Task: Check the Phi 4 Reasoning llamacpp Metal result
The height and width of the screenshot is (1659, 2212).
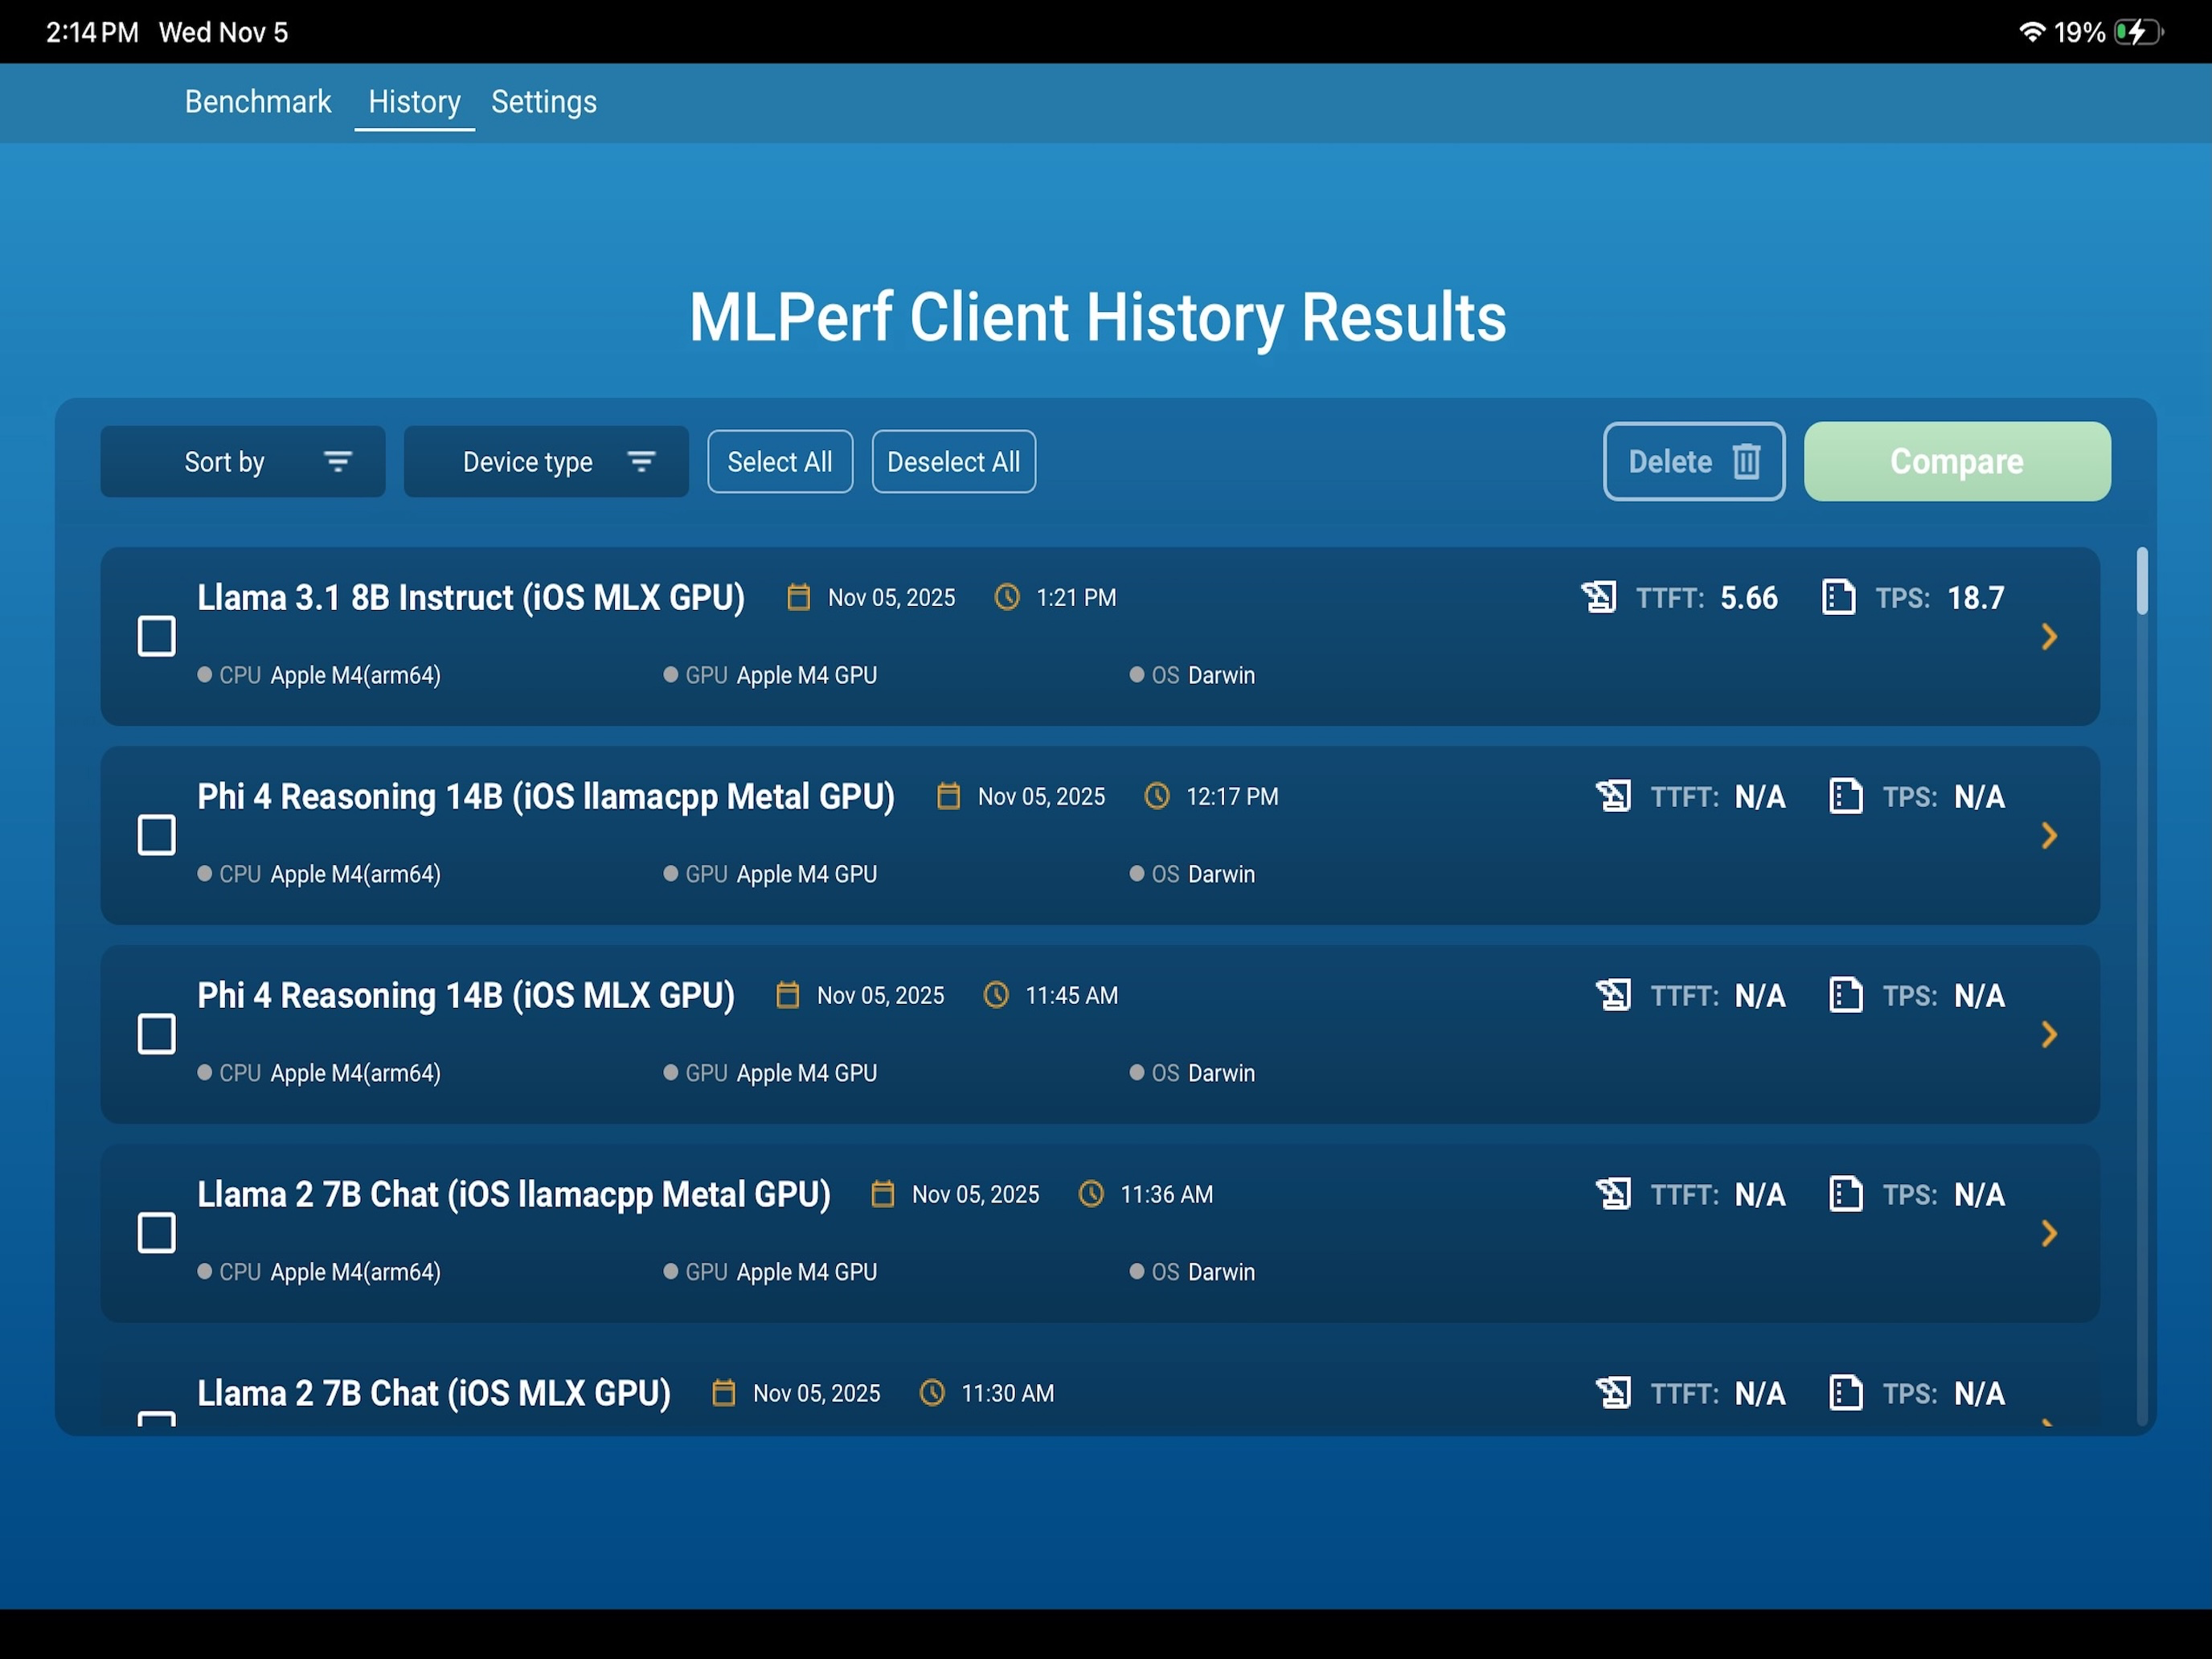Action: pyautogui.click(x=156, y=835)
